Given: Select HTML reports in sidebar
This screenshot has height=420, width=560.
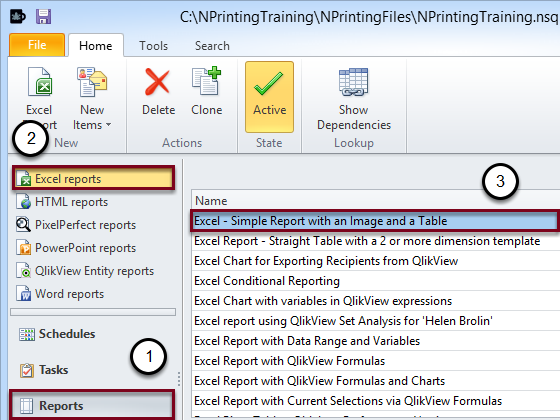Looking at the screenshot, I should [71, 202].
